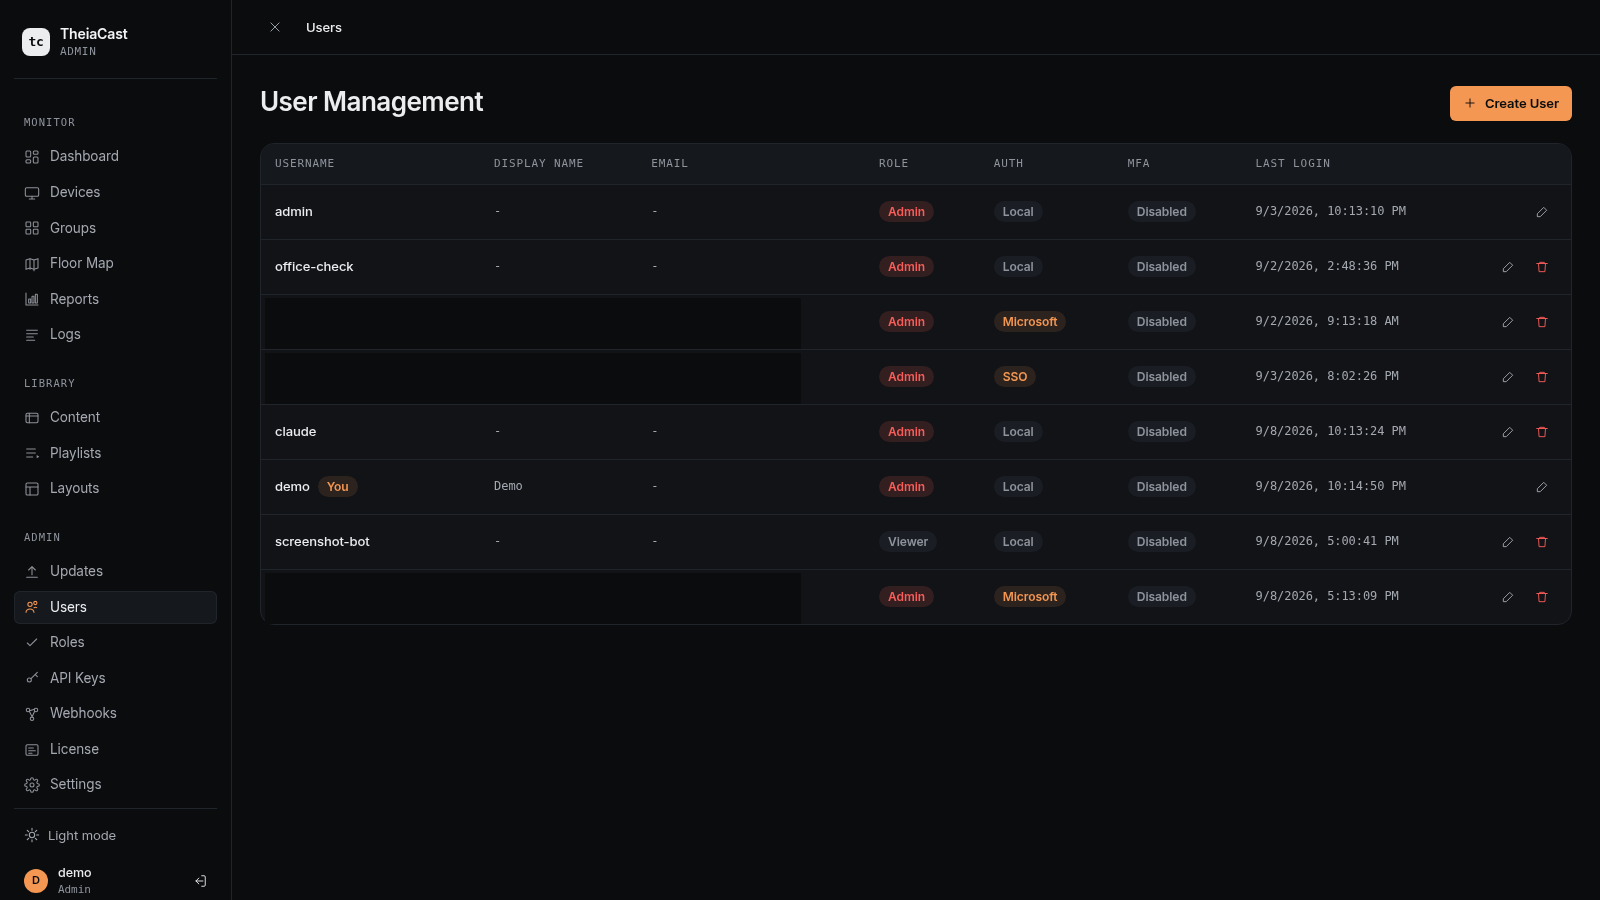Select Users in the sidebar
The image size is (1600, 900).
pos(115,607)
